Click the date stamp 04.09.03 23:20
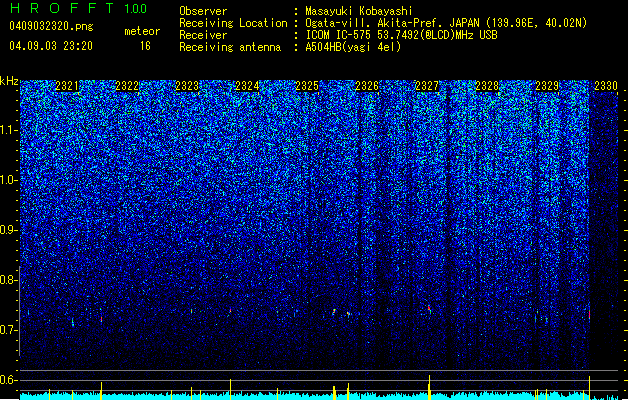This screenshot has width=629, height=400. coord(51,46)
